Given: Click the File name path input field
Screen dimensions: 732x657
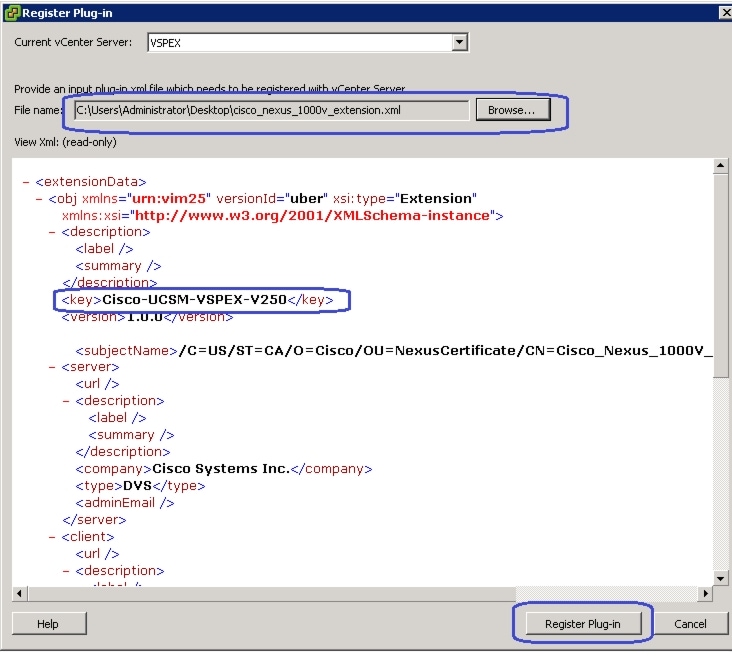Looking at the screenshot, I should [271, 110].
